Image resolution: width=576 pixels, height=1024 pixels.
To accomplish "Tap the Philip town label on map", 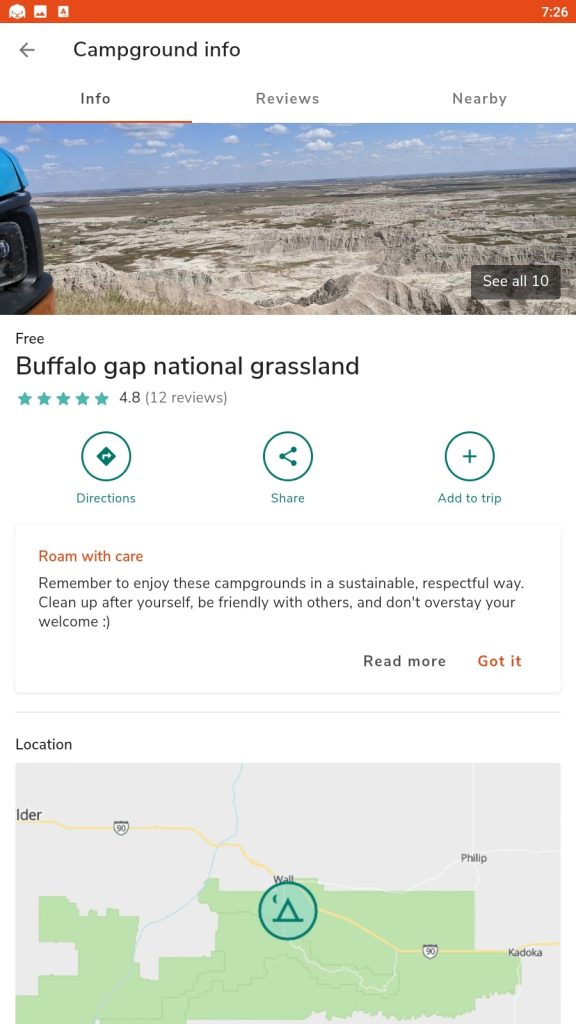I will click(473, 858).
